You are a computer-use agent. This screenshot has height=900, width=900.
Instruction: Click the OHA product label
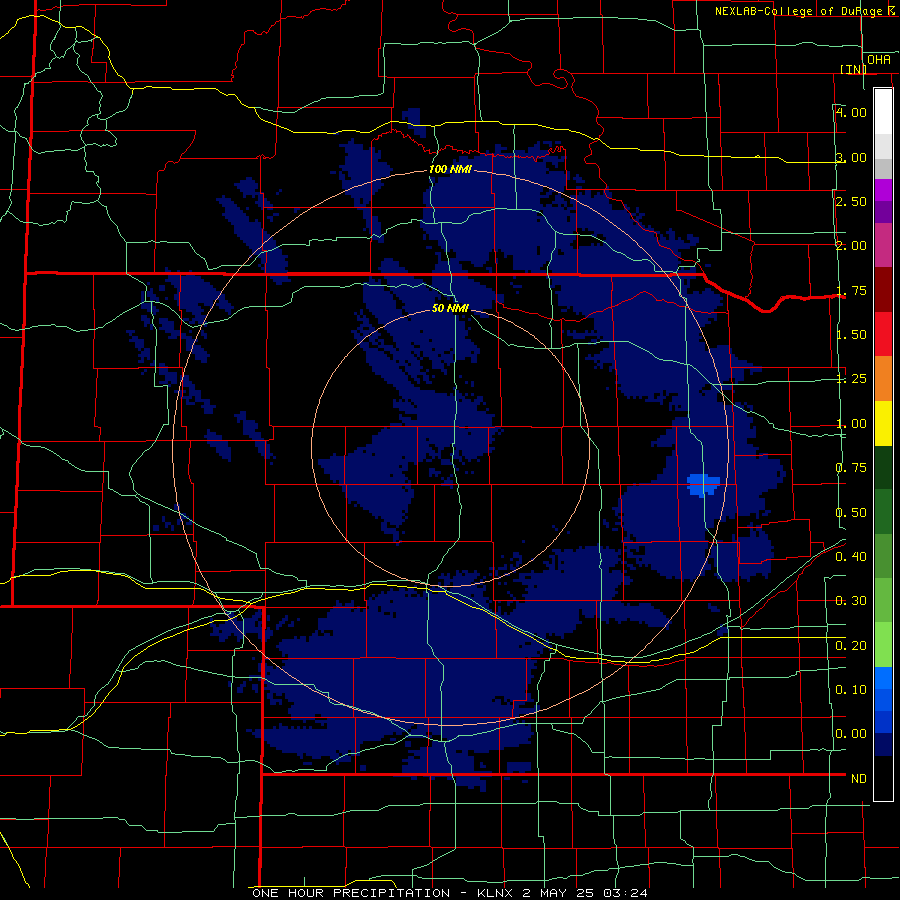879,60
